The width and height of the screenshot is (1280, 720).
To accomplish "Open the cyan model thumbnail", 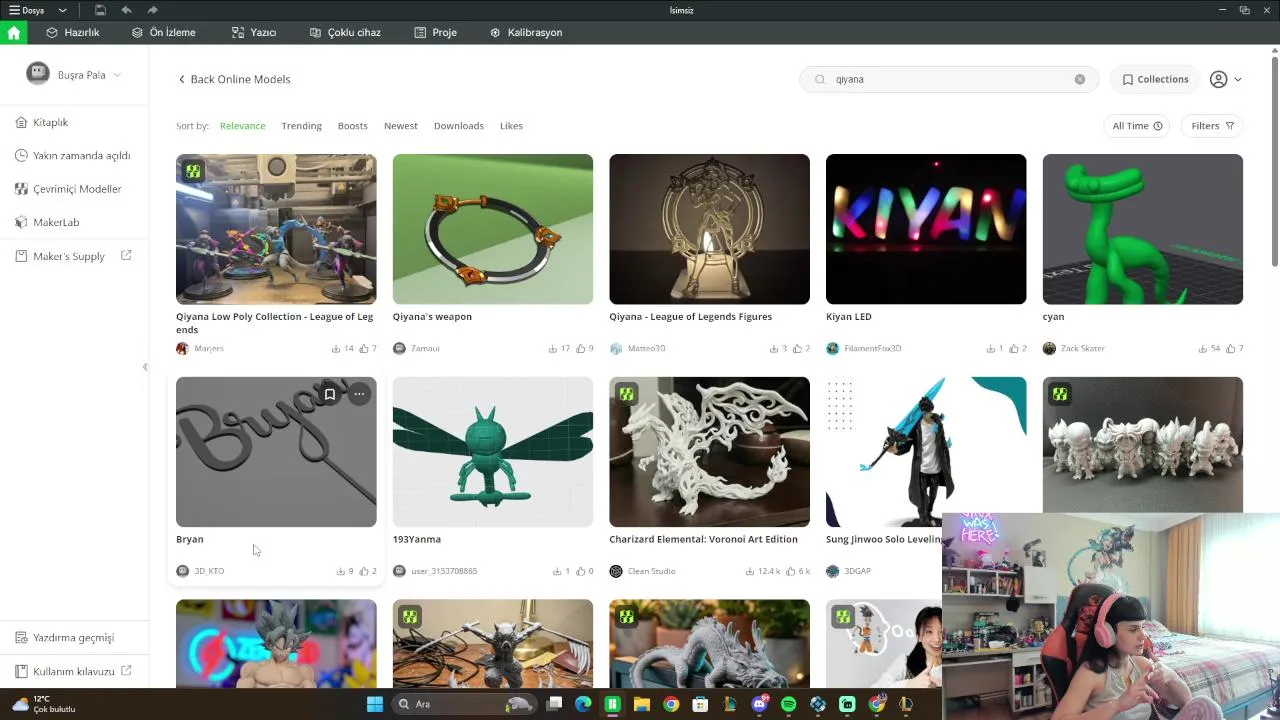I will (x=1143, y=229).
